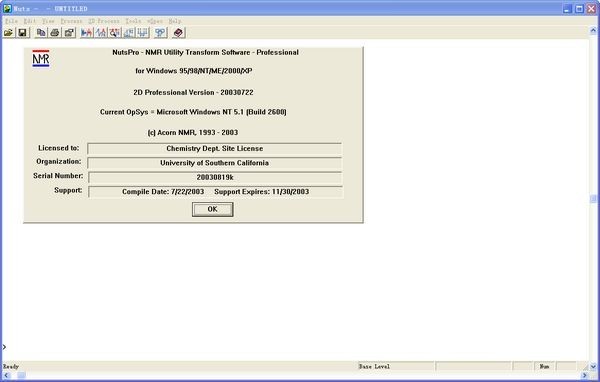Screen dimensions: 600x382
Task: Click the save floppy disk icon
Action: point(23,33)
